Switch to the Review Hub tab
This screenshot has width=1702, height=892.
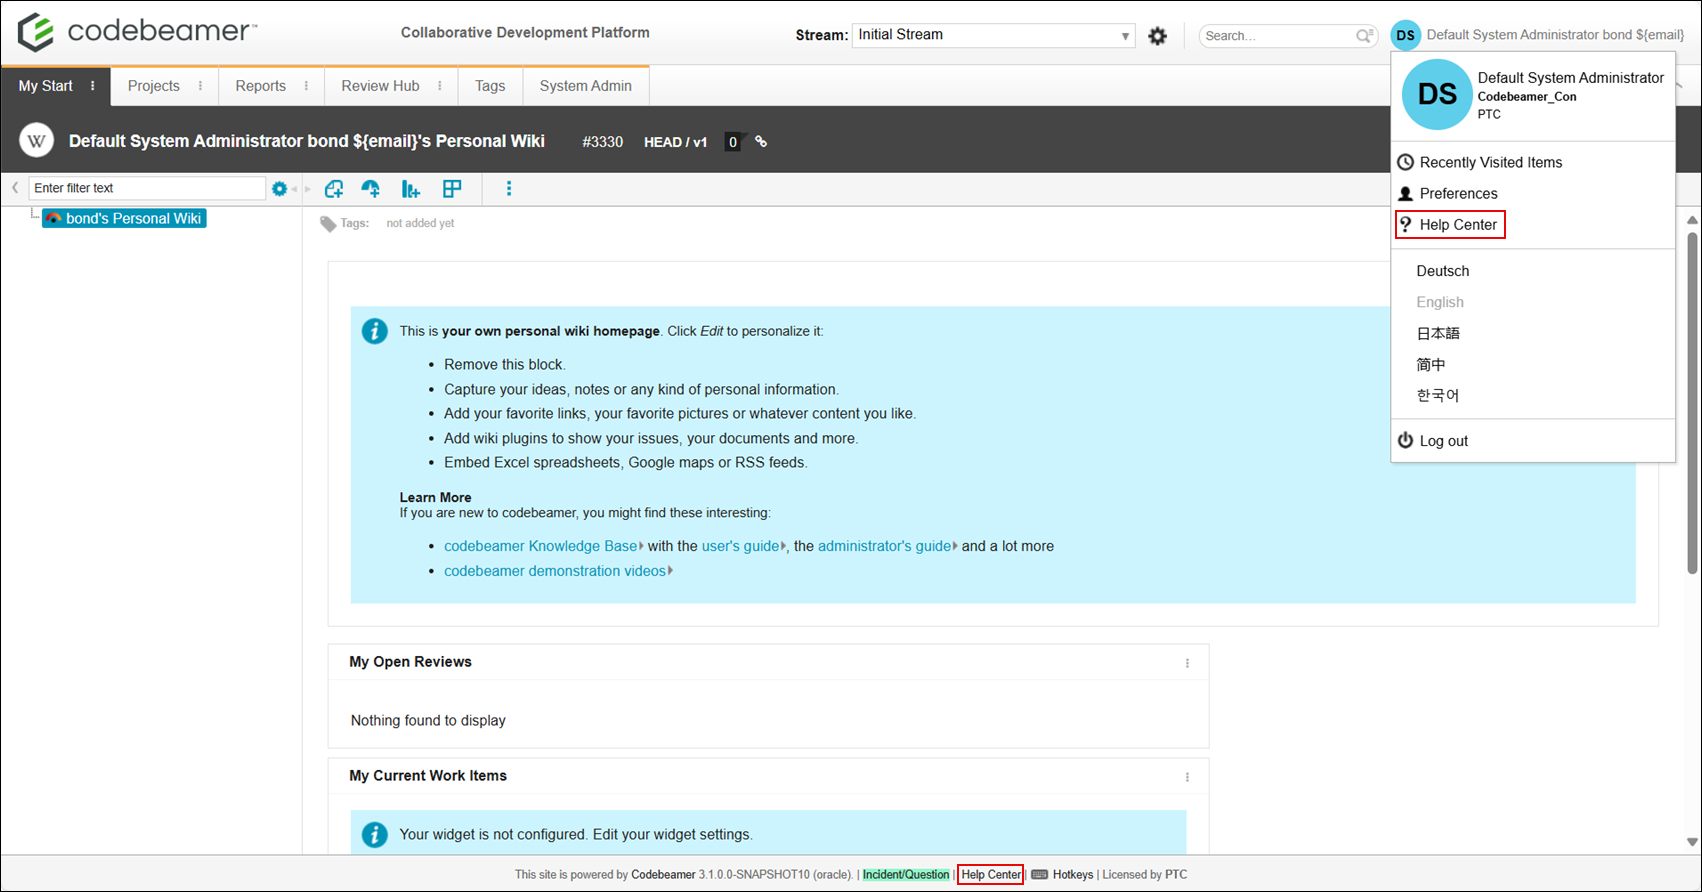pos(380,86)
